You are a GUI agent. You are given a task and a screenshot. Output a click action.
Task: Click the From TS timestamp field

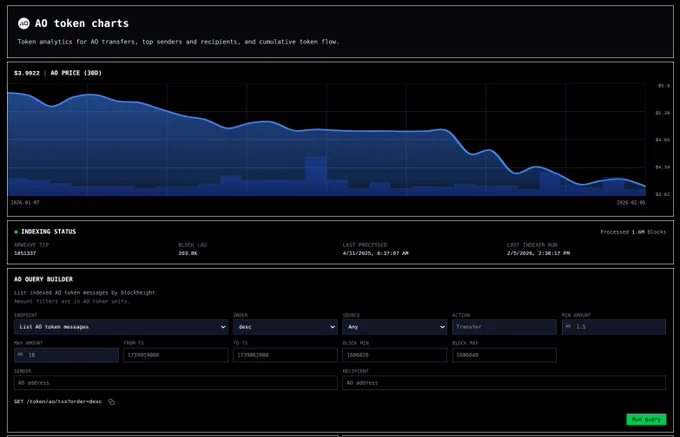click(176, 355)
